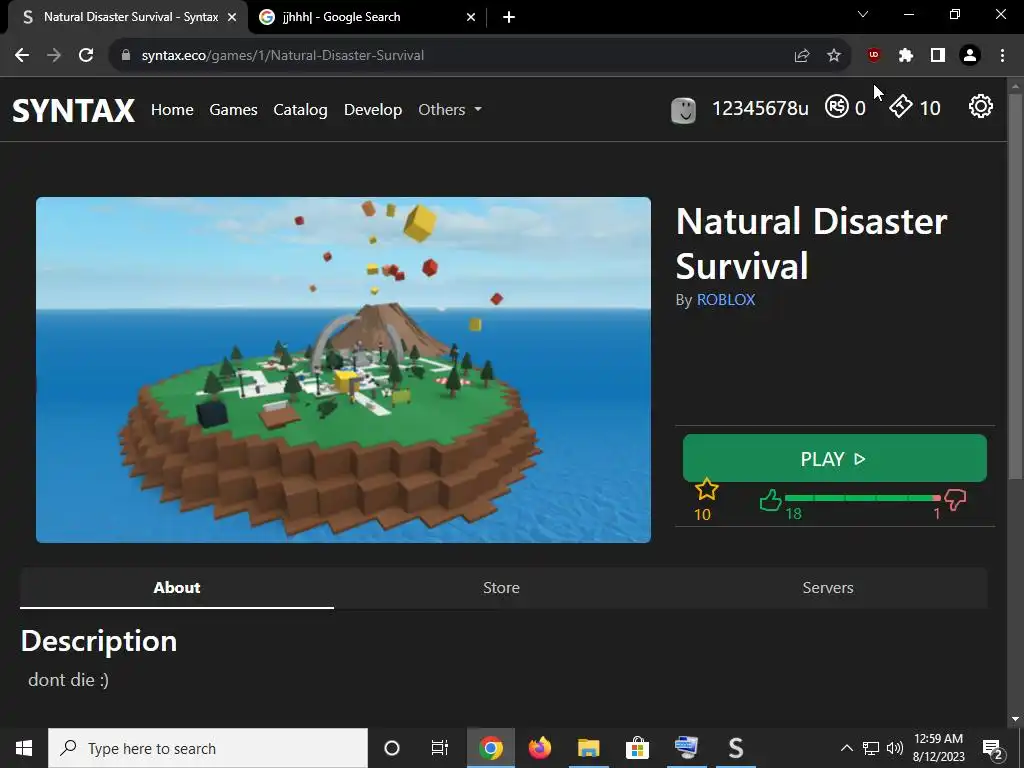
Task: Close the Google Search tab
Action: point(471,17)
